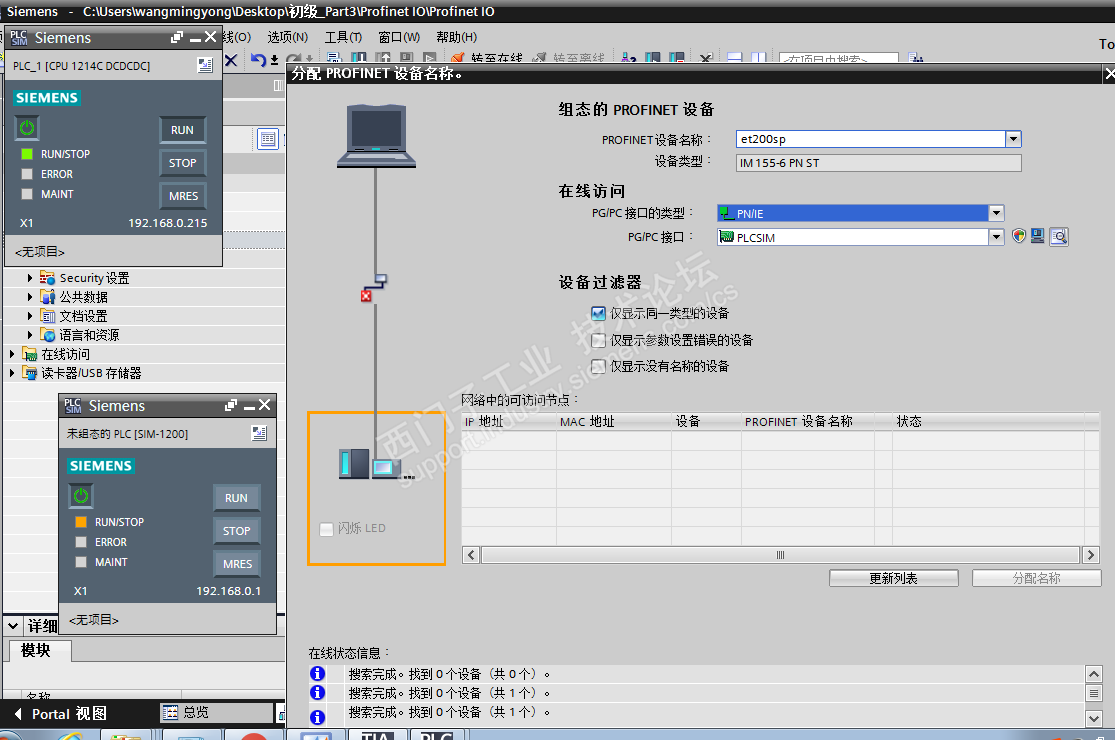Click the laptop PG/PC graphic
Image resolution: width=1115 pixels, height=740 pixels.
(x=376, y=136)
